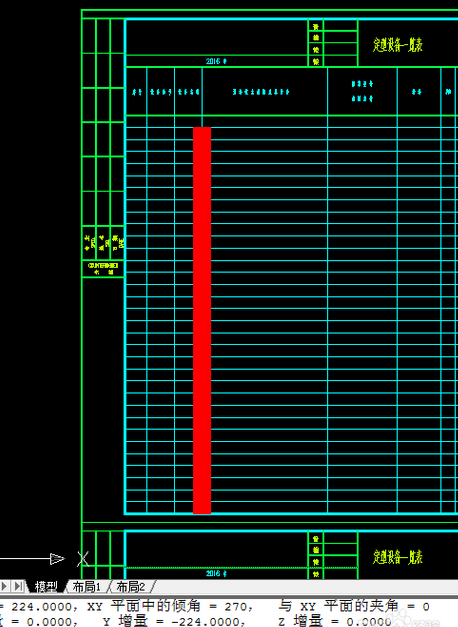Click the upper '2016' date text
458x627 pixels.
[x=216, y=61]
